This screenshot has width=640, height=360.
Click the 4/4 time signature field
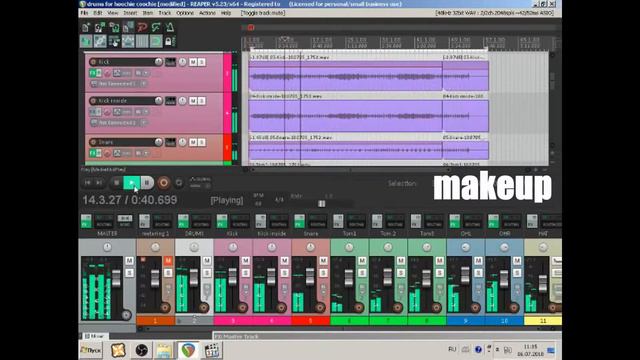point(279,200)
